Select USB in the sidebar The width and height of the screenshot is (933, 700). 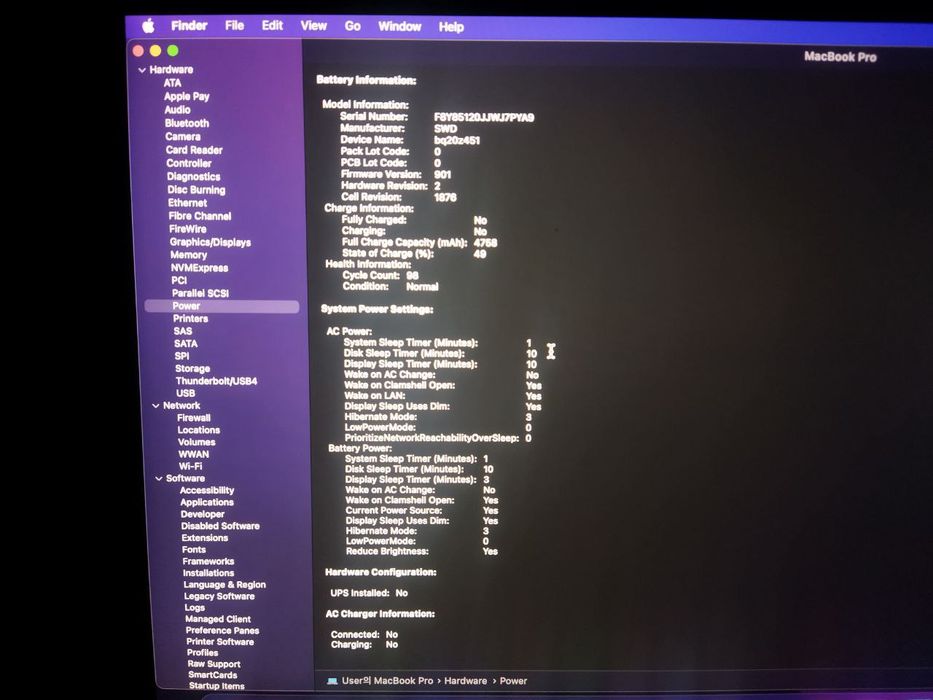click(186, 393)
